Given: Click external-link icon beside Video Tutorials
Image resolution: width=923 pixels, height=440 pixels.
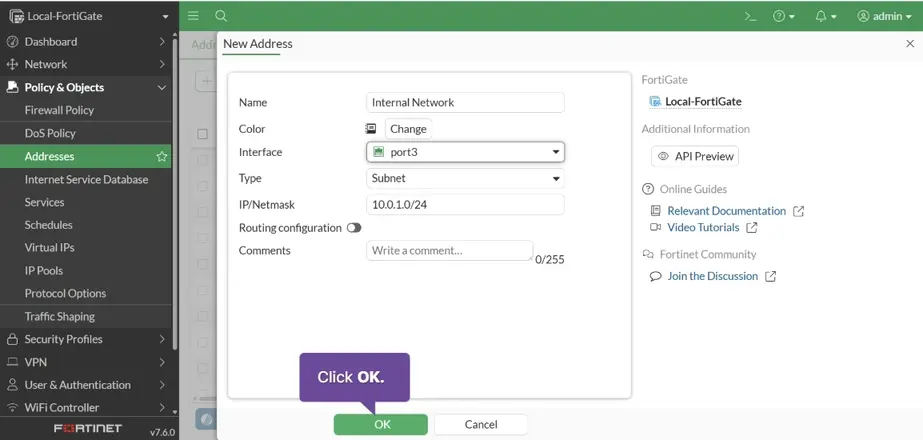Looking at the screenshot, I should tap(752, 227).
